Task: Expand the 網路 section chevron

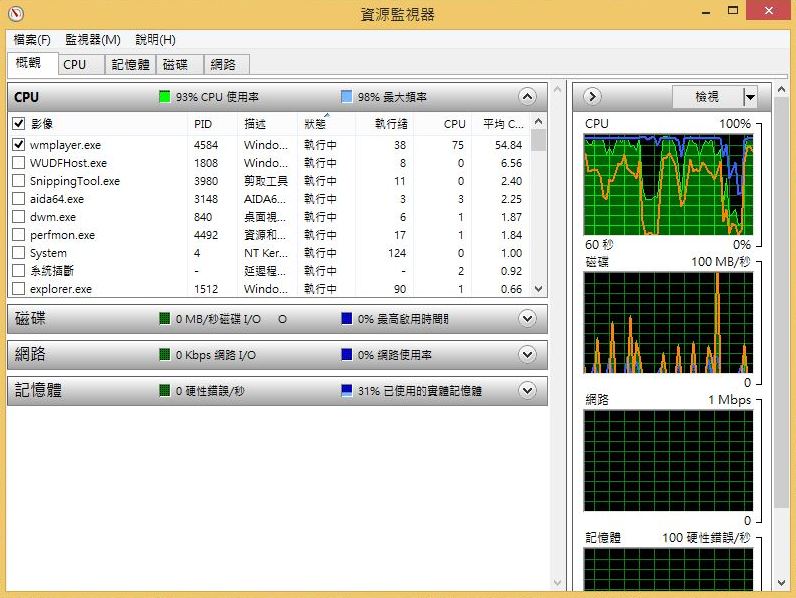Action: click(x=527, y=354)
